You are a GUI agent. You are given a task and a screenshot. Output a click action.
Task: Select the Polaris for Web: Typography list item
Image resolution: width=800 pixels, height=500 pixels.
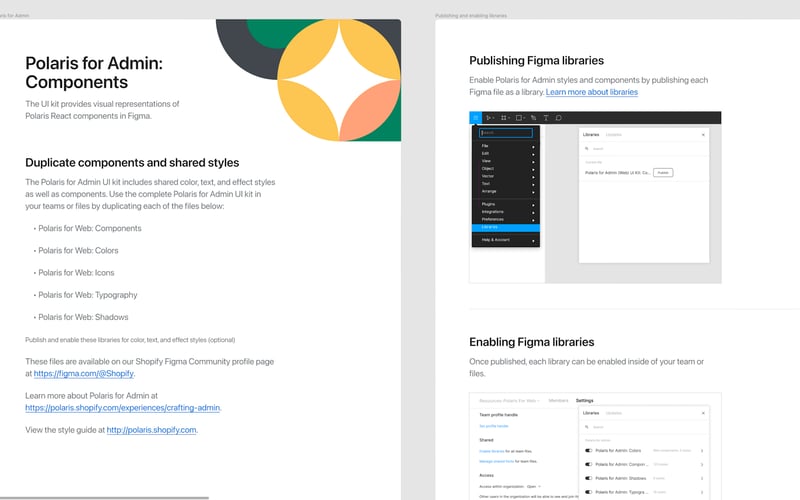click(x=88, y=295)
